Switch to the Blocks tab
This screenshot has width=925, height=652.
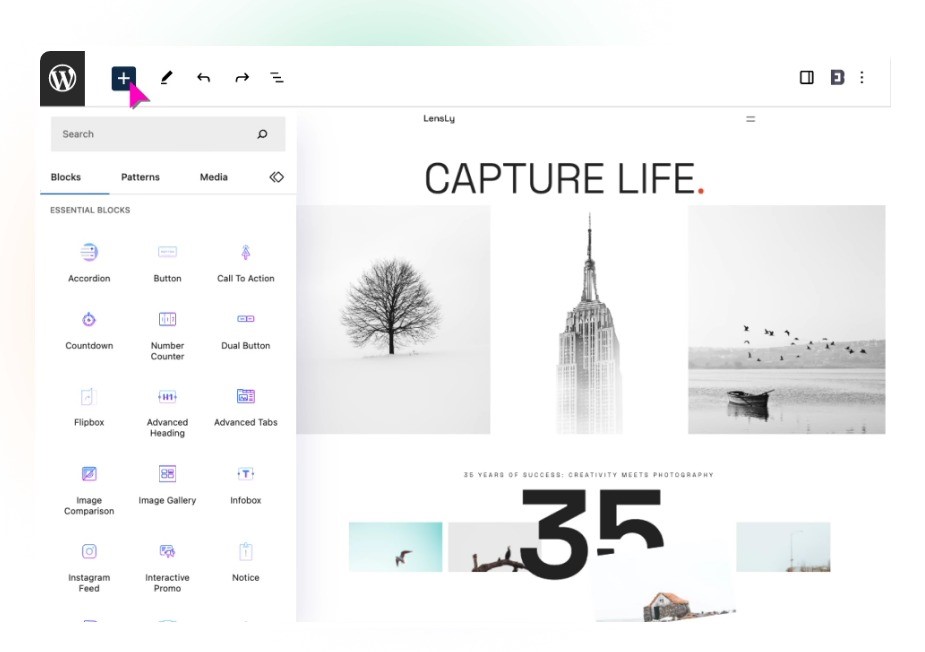(65, 177)
